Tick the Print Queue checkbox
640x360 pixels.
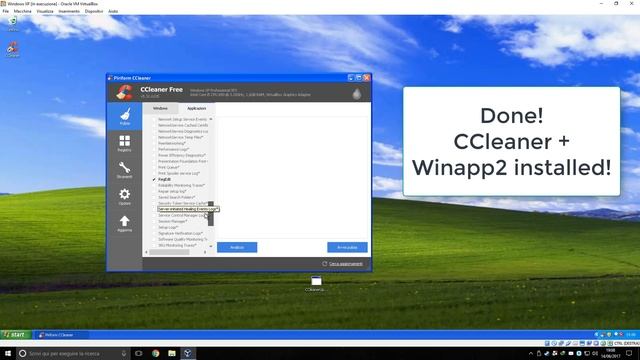coord(154,167)
